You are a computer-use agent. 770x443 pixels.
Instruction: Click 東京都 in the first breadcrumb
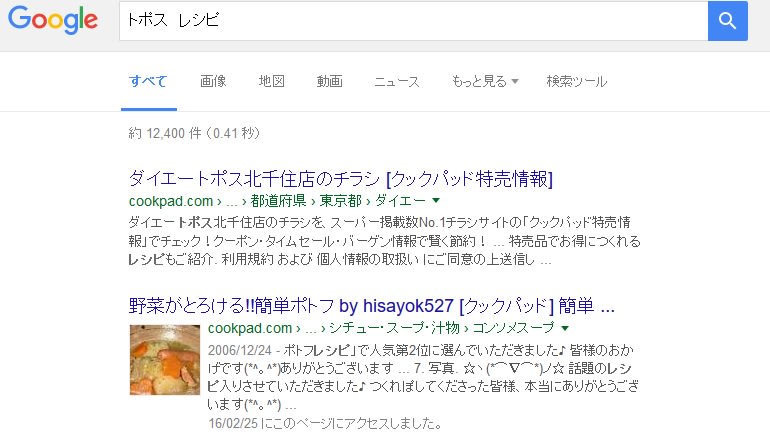[341, 200]
